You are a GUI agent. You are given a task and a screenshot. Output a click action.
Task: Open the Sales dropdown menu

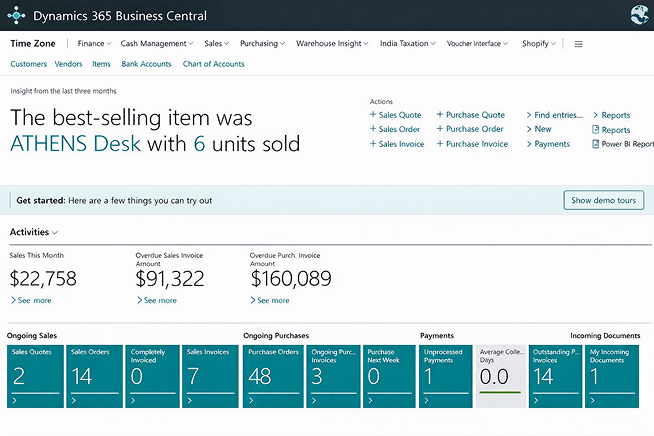click(216, 43)
